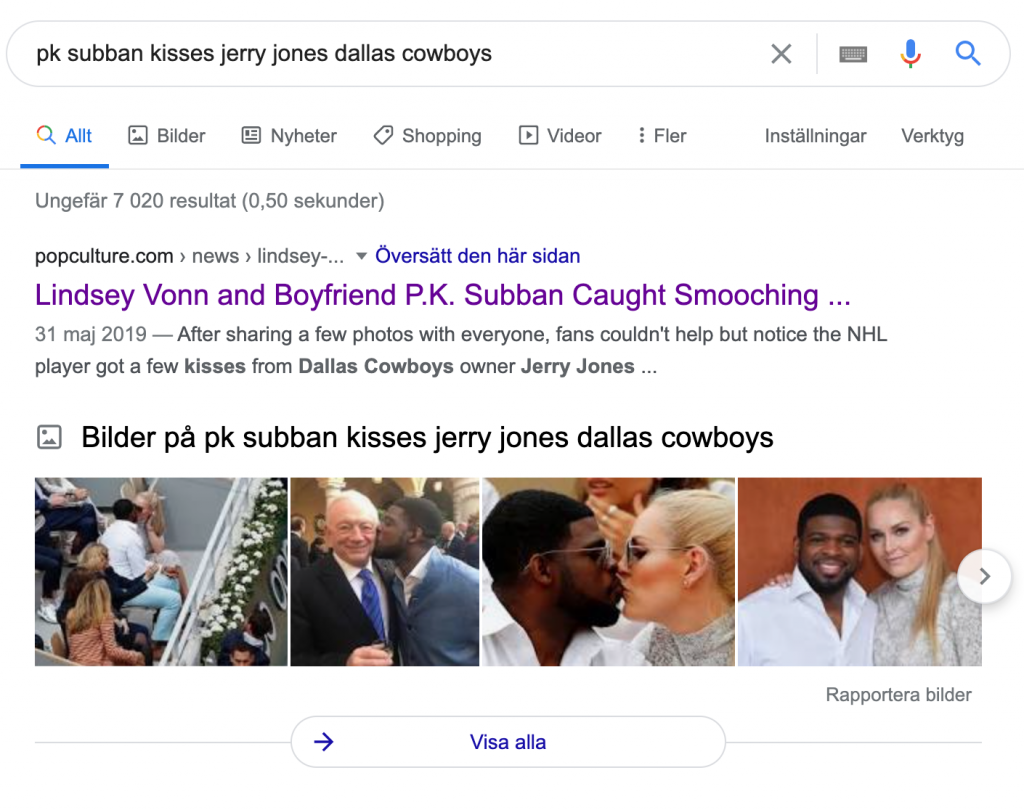Open the Nyheter tab

(x=289, y=136)
